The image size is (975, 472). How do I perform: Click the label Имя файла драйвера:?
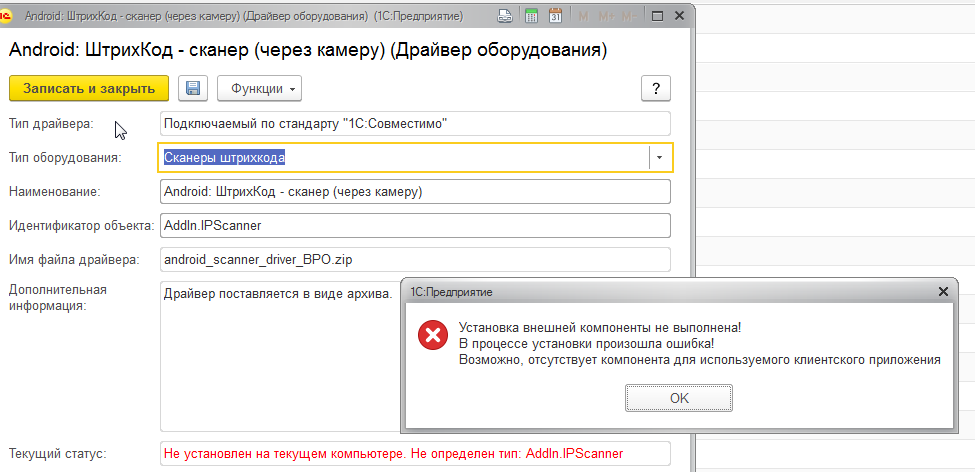point(75,260)
